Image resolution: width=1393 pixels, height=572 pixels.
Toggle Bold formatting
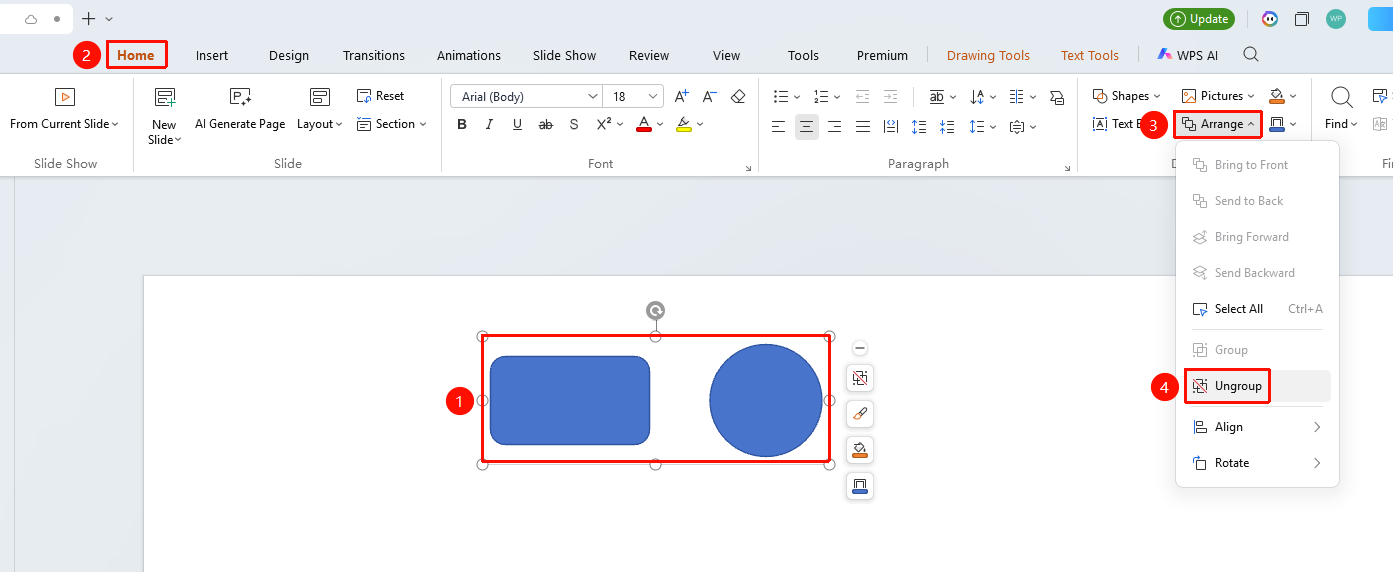pos(462,125)
